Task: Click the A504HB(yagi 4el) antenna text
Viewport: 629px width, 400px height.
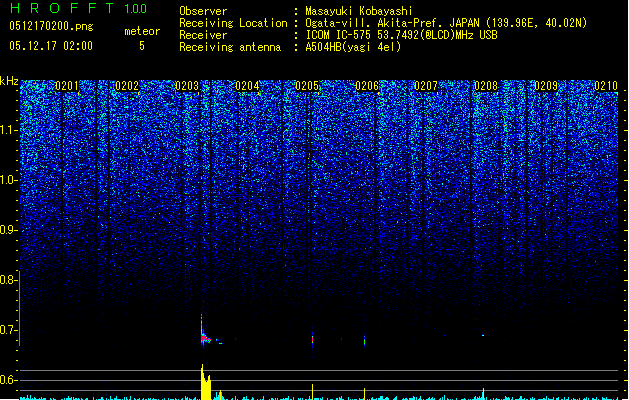Action: point(353,47)
